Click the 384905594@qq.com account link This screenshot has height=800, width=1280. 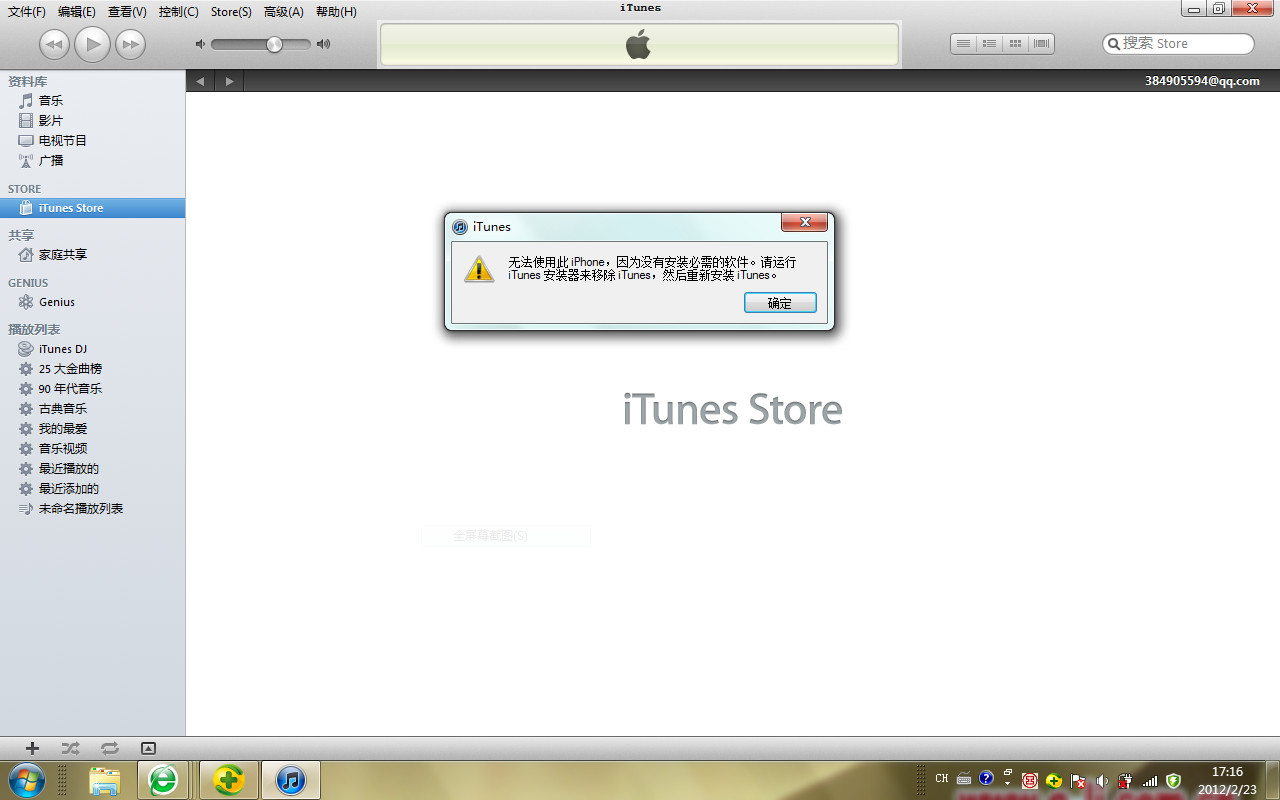tap(1202, 81)
